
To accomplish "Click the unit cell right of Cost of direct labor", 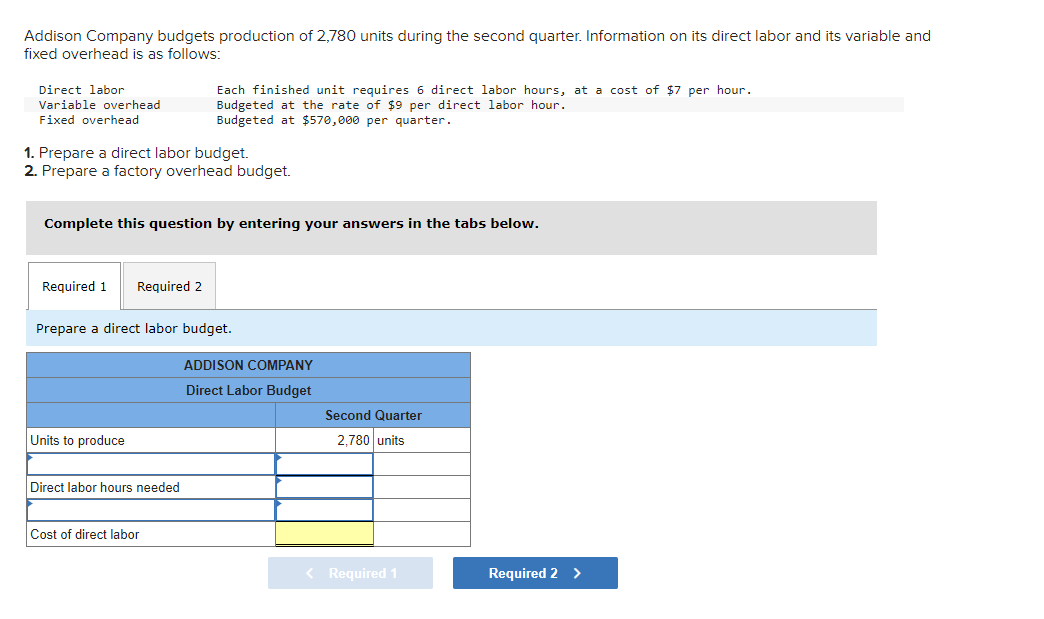I will [x=421, y=534].
